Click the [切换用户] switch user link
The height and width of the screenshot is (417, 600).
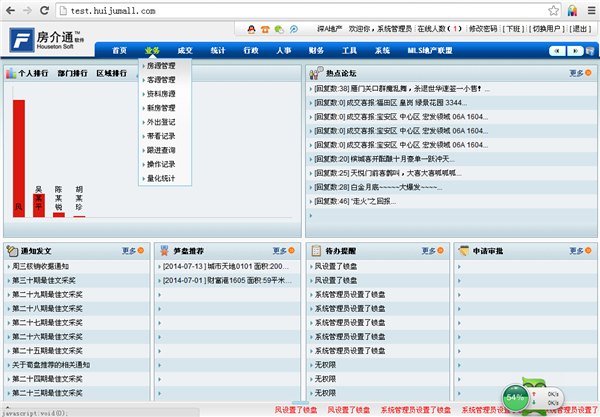click(x=546, y=29)
